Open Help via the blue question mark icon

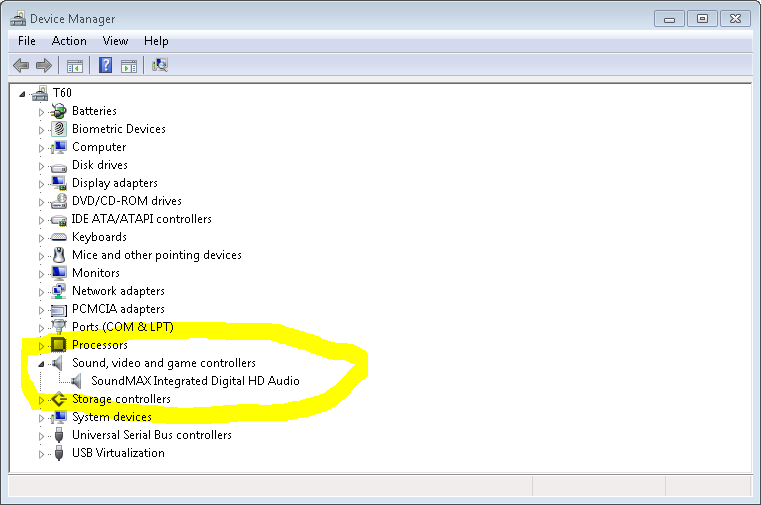point(105,66)
